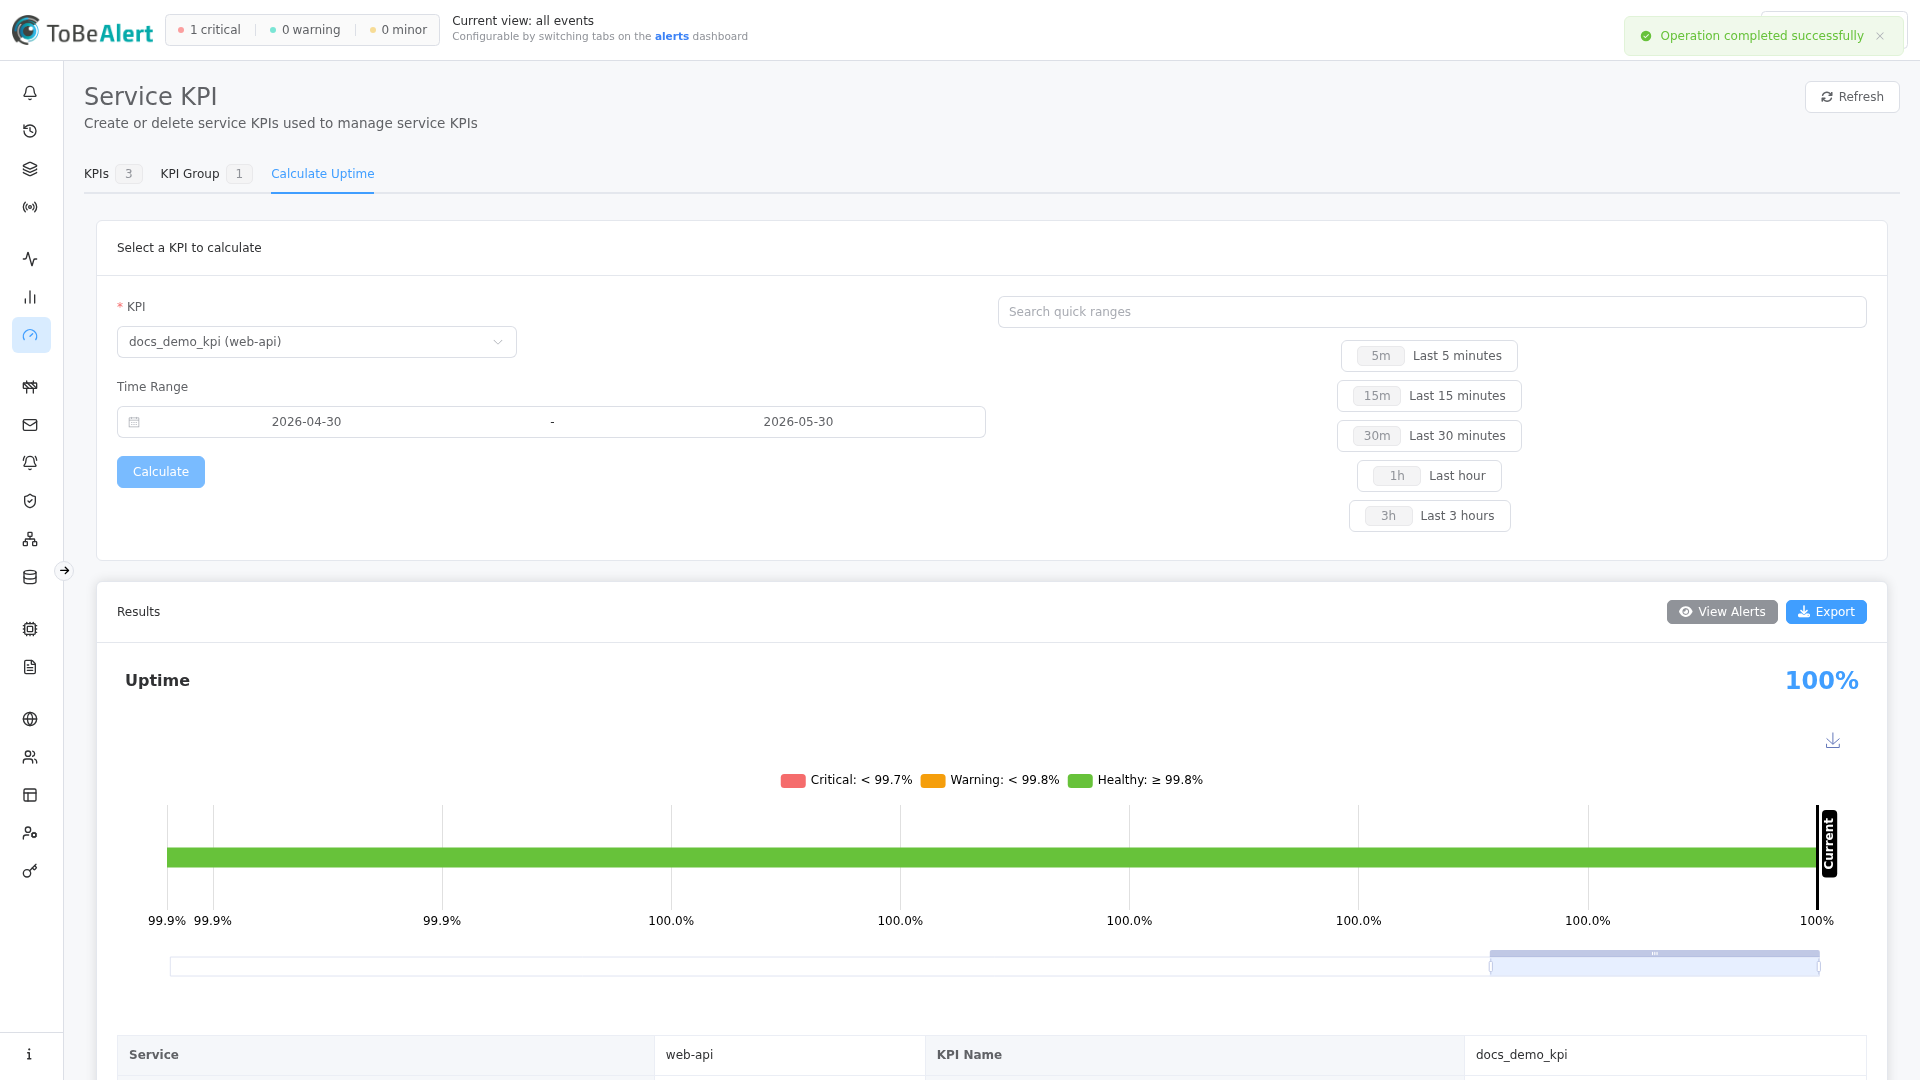Open the bar chart sidebar icon
1920x1080 pixels.
[30, 297]
